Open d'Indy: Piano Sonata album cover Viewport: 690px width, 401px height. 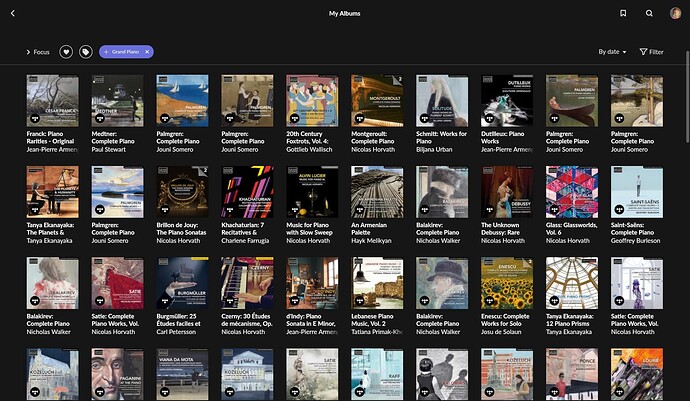point(312,283)
